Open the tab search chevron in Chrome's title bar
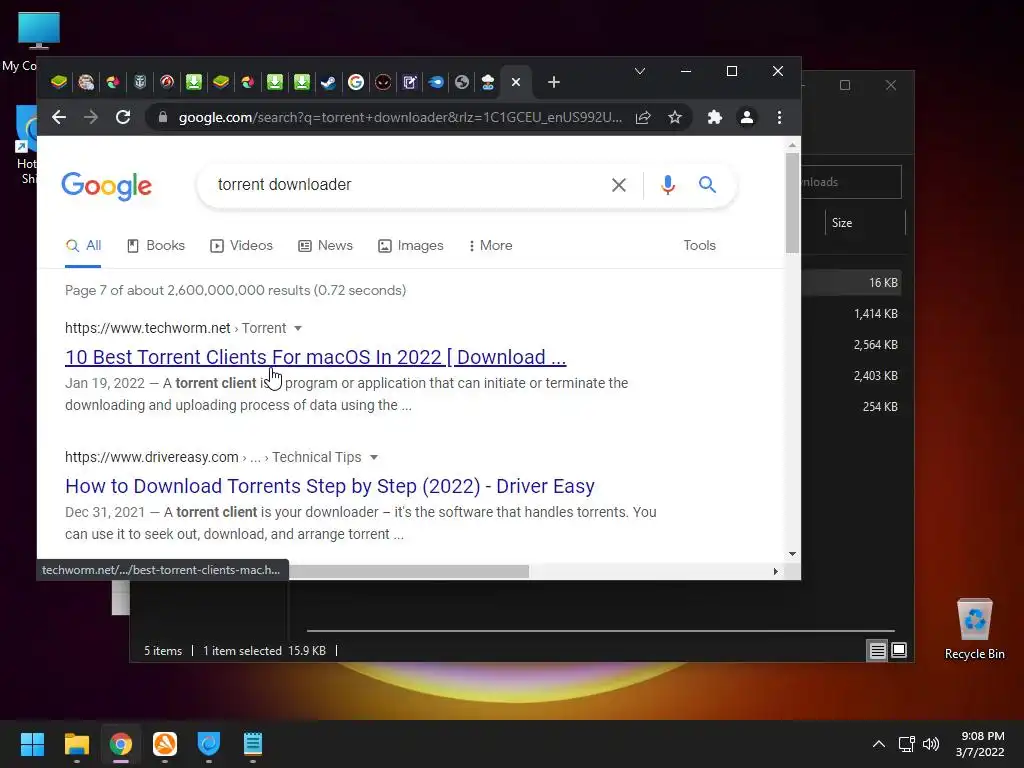Viewport: 1024px width, 768px height. tap(640, 71)
